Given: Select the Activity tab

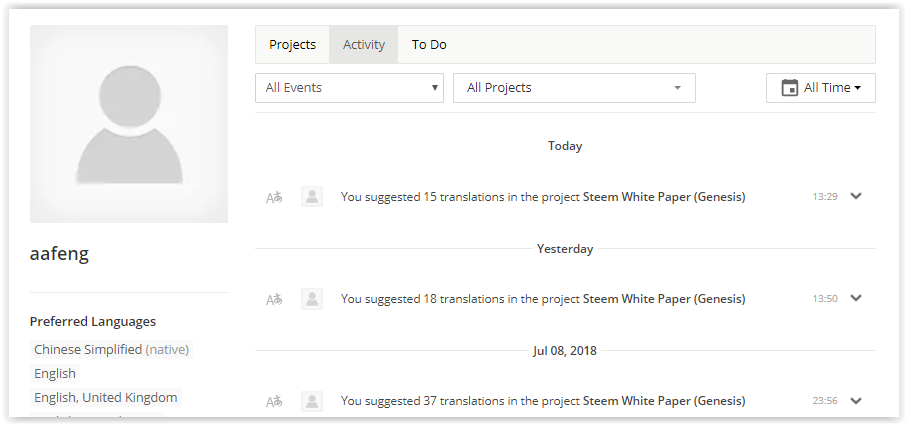Looking at the screenshot, I should (x=364, y=45).
